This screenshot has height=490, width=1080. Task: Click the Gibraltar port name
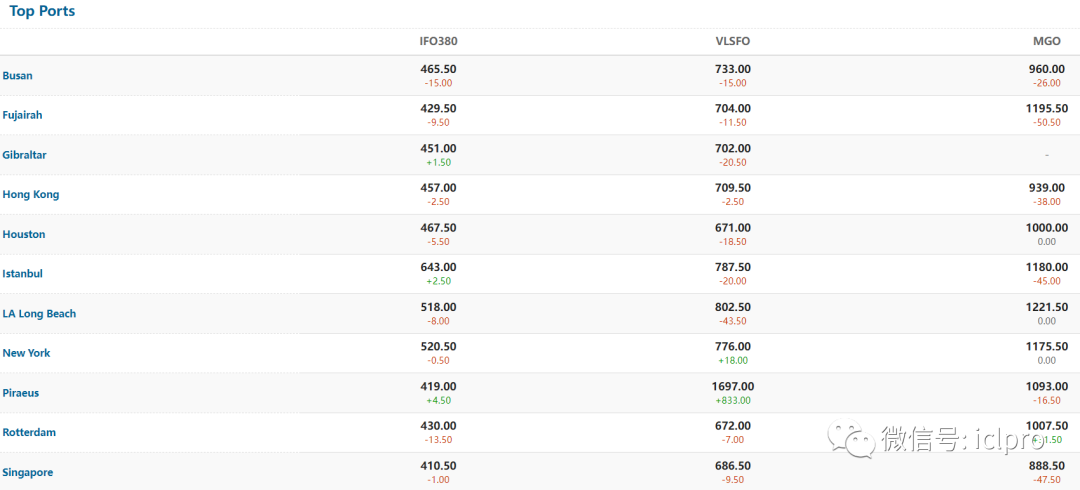[24, 155]
